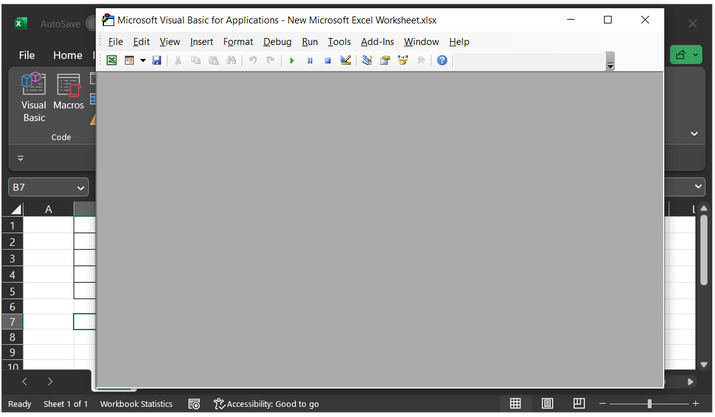Click the Redo arrow icon
715x417 pixels.
[270, 60]
